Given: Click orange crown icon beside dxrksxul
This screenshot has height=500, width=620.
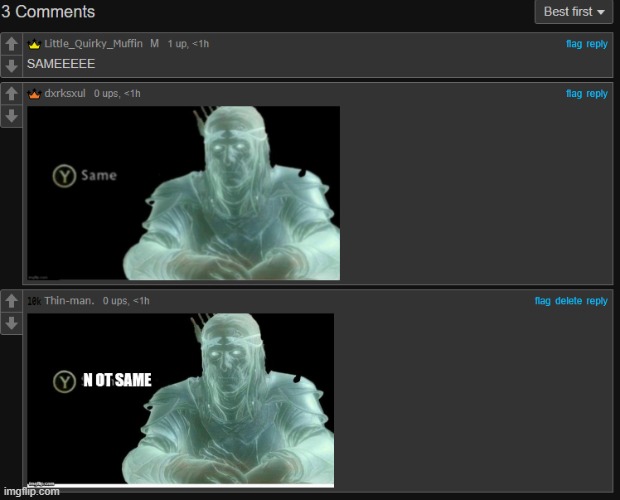Looking at the screenshot, I should click(34, 94).
